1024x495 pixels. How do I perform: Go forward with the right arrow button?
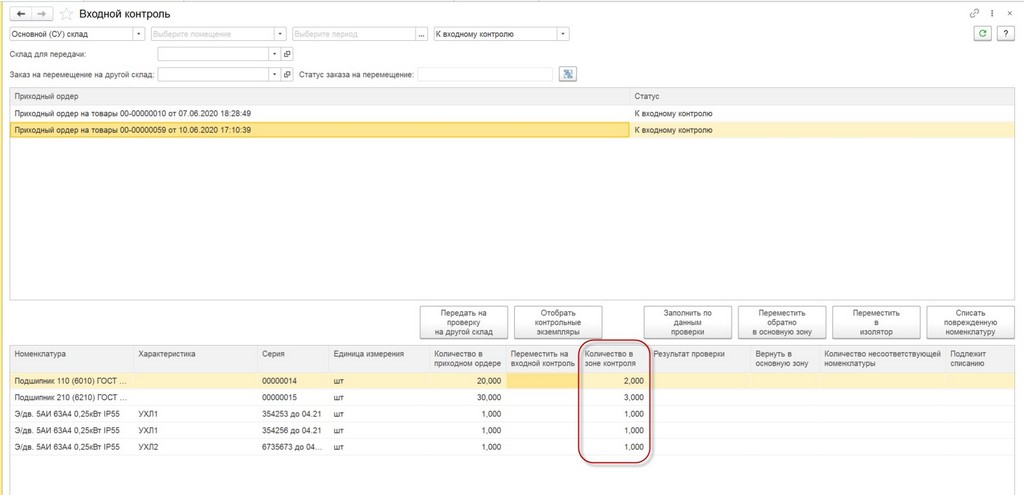point(40,14)
